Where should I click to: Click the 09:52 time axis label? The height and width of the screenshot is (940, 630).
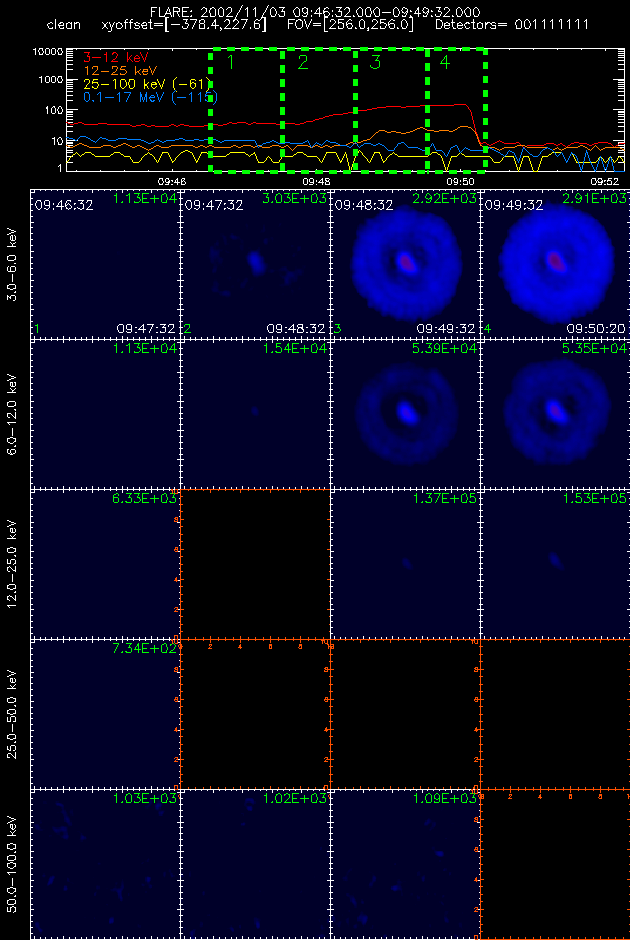point(604,180)
